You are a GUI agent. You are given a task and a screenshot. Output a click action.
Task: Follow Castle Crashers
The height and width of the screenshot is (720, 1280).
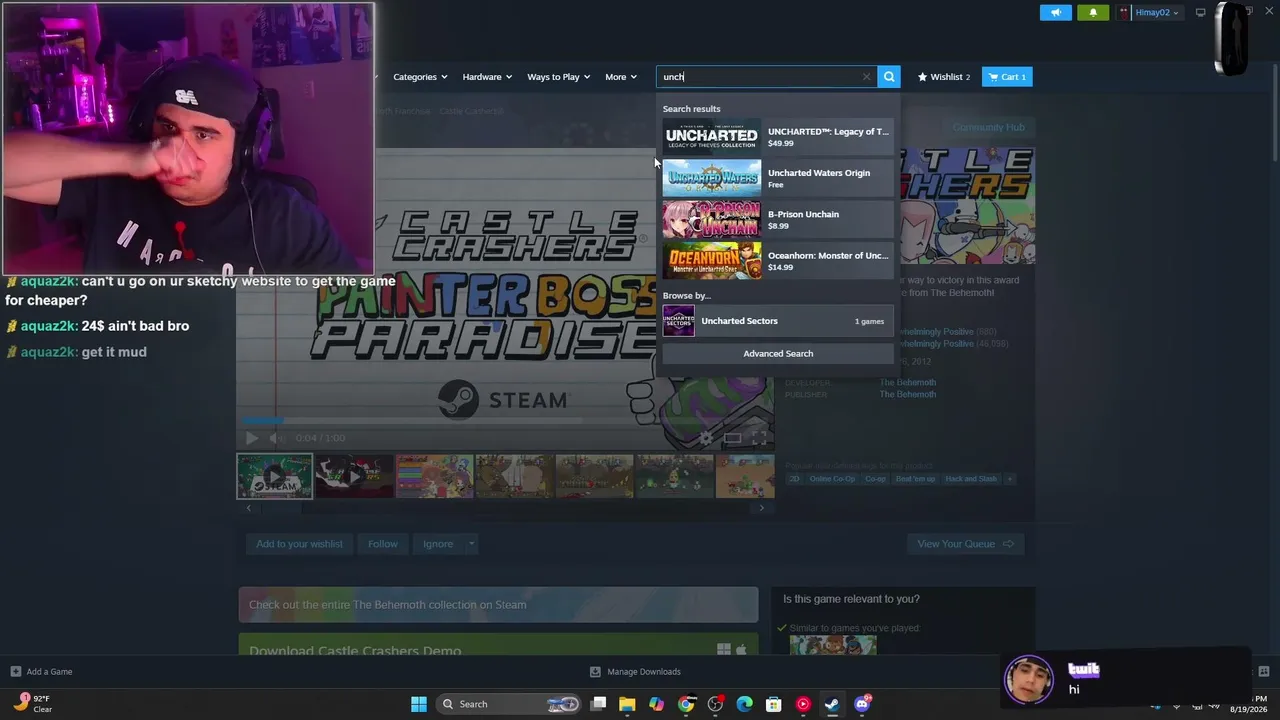tap(383, 544)
